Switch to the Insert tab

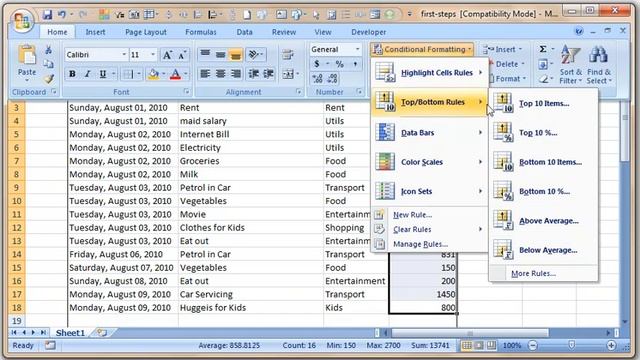[95, 32]
